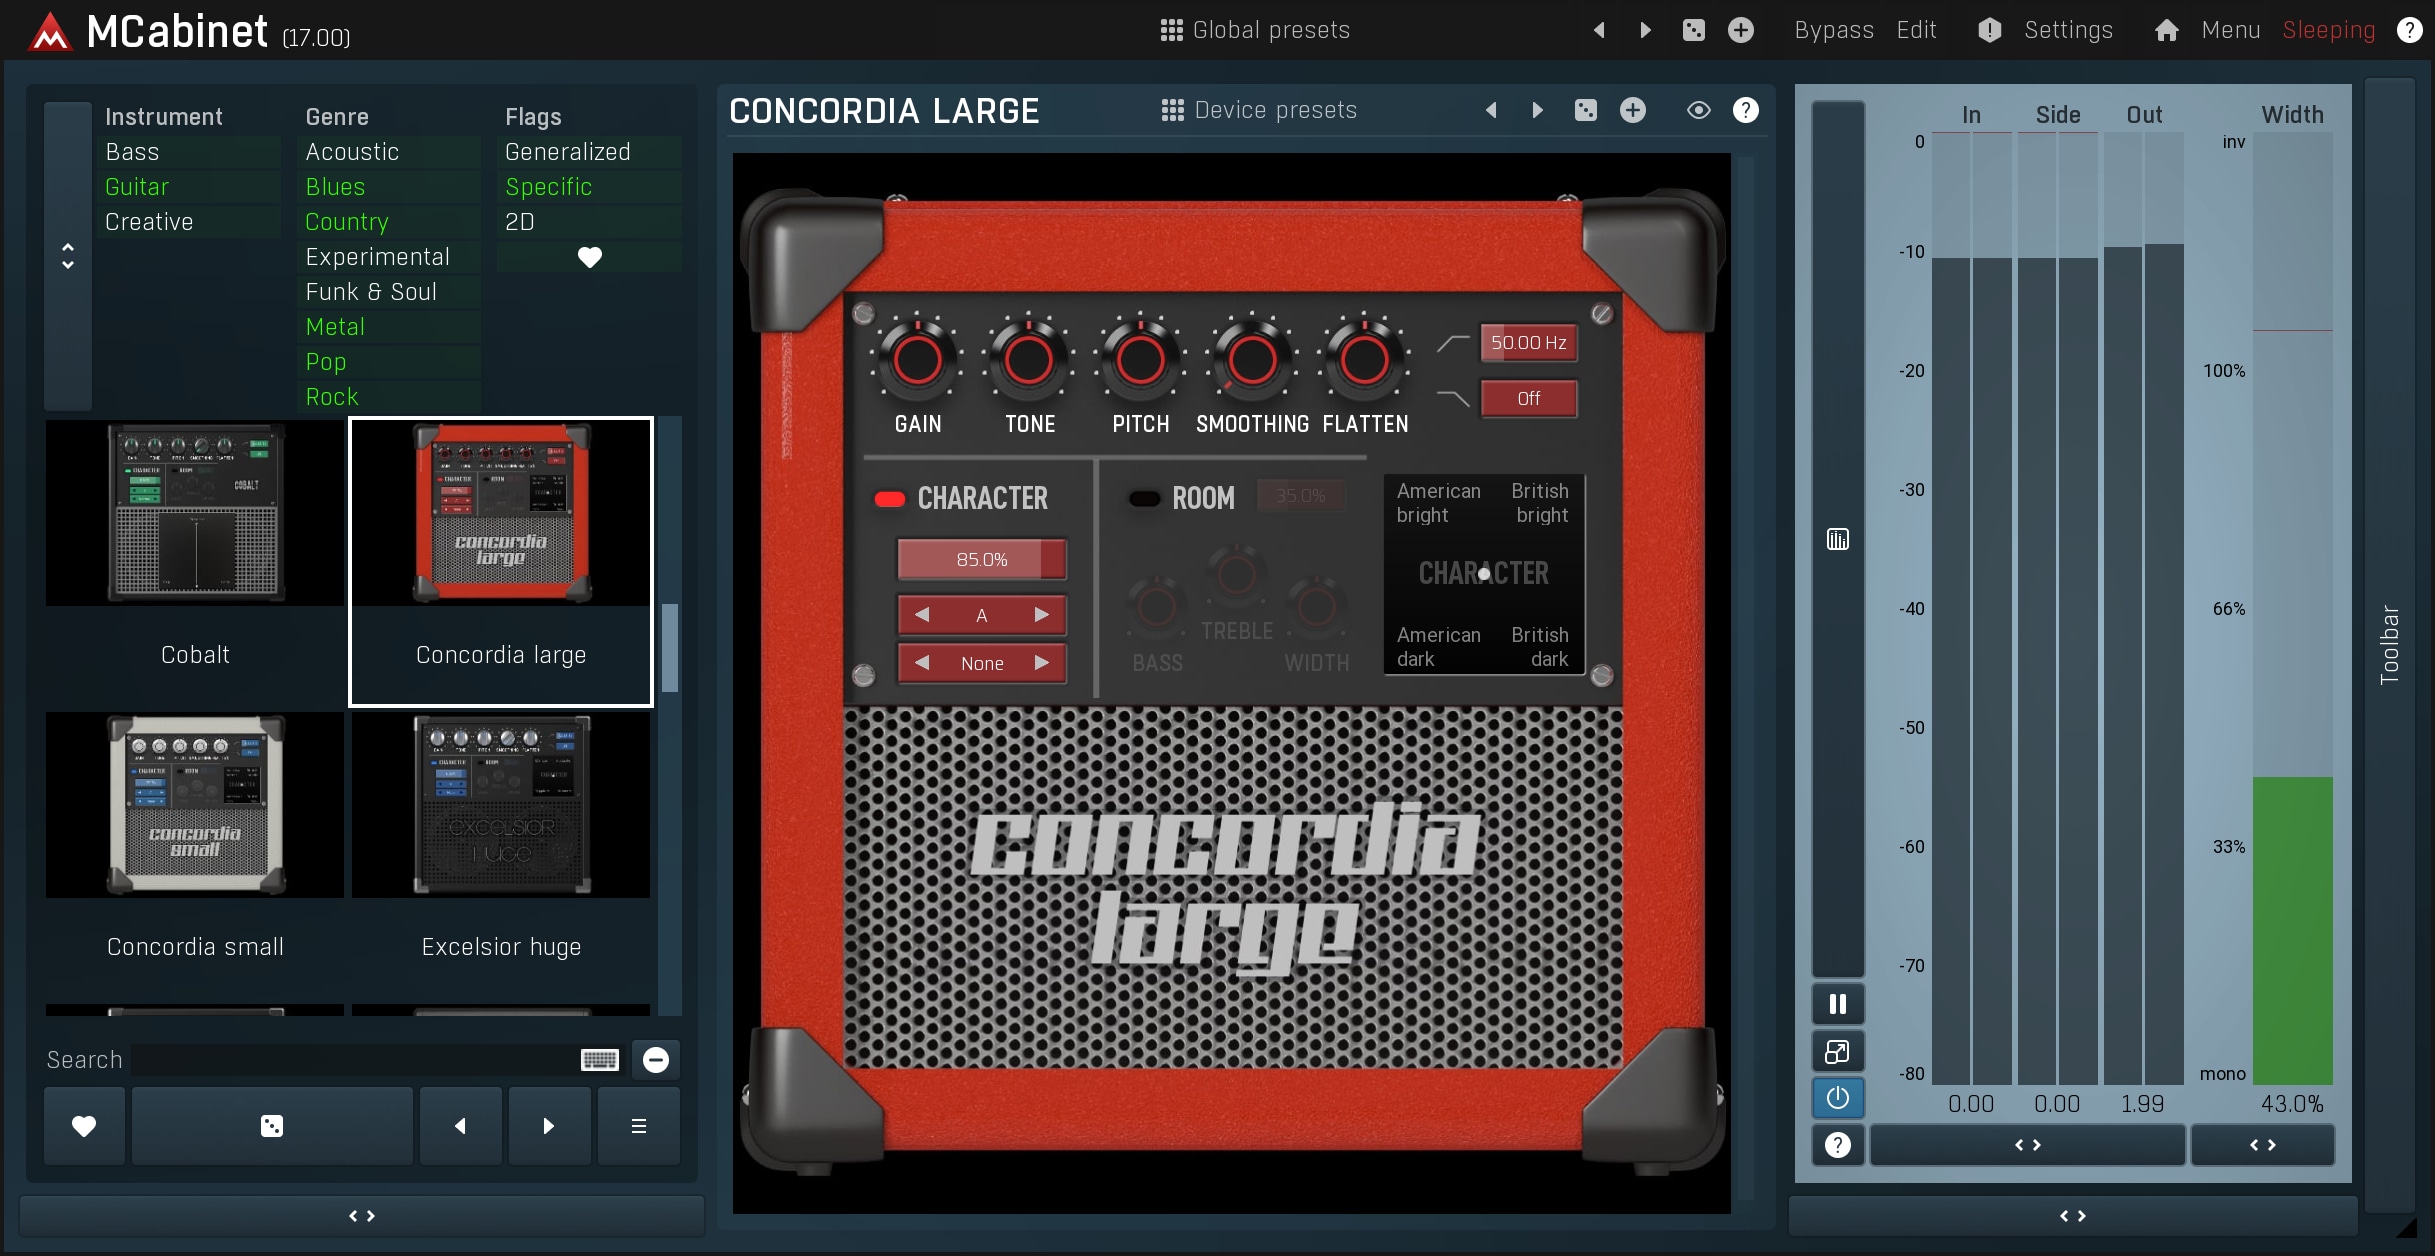Toggle the meter power button

coord(1837,1098)
